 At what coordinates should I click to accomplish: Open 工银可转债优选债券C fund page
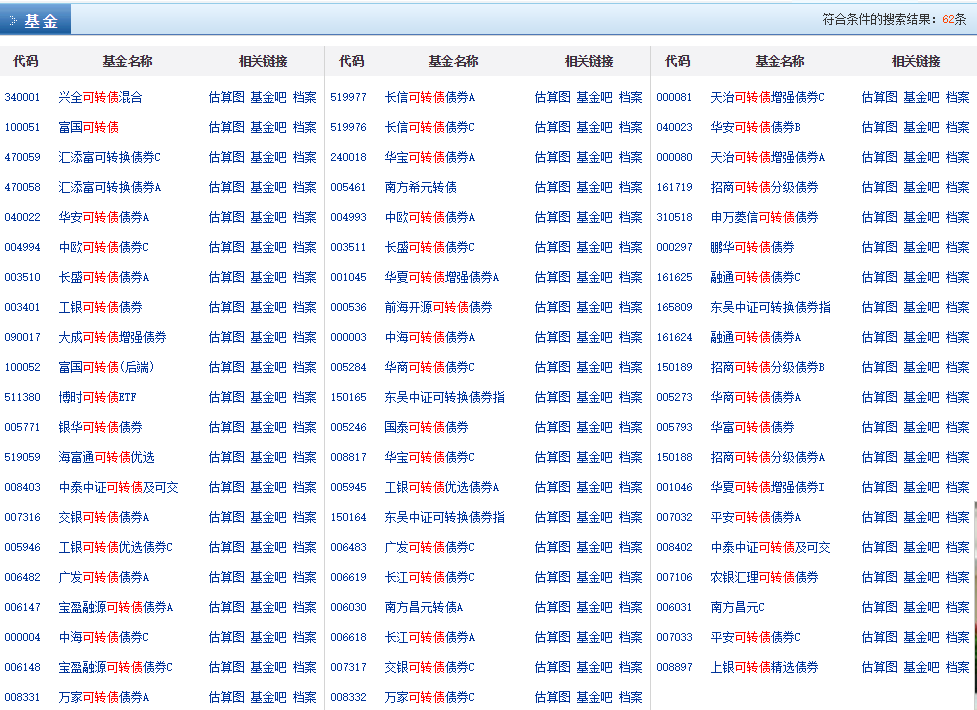pyautogui.click(x=115, y=547)
